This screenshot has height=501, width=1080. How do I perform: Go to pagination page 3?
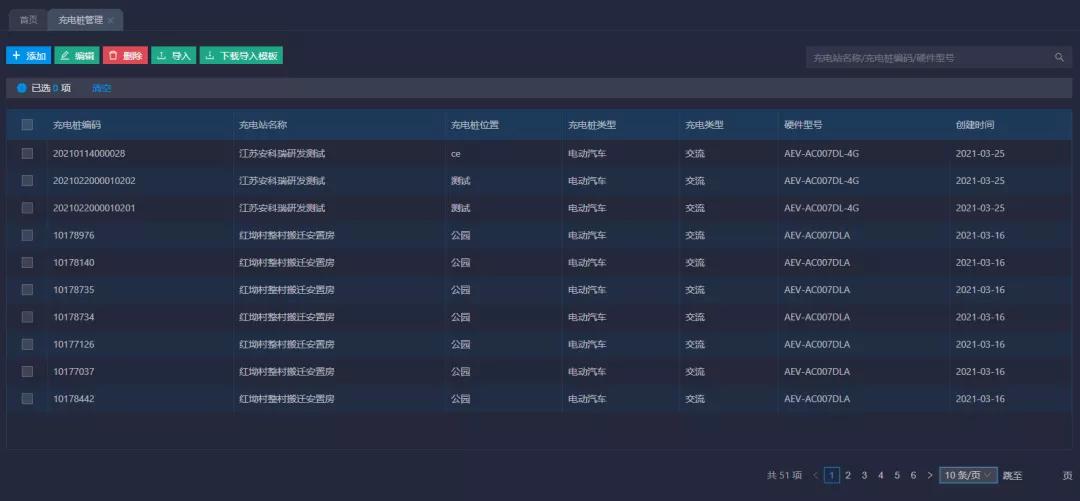(864, 475)
